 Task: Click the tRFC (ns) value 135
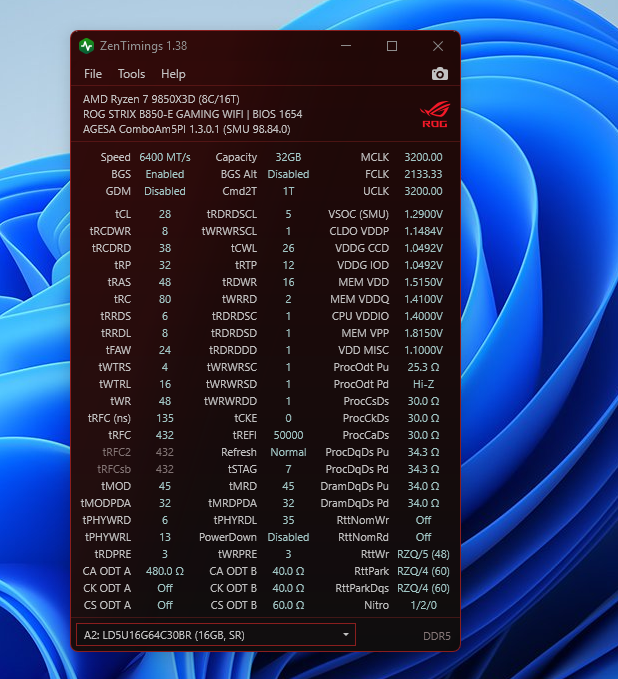tap(165, 418)
